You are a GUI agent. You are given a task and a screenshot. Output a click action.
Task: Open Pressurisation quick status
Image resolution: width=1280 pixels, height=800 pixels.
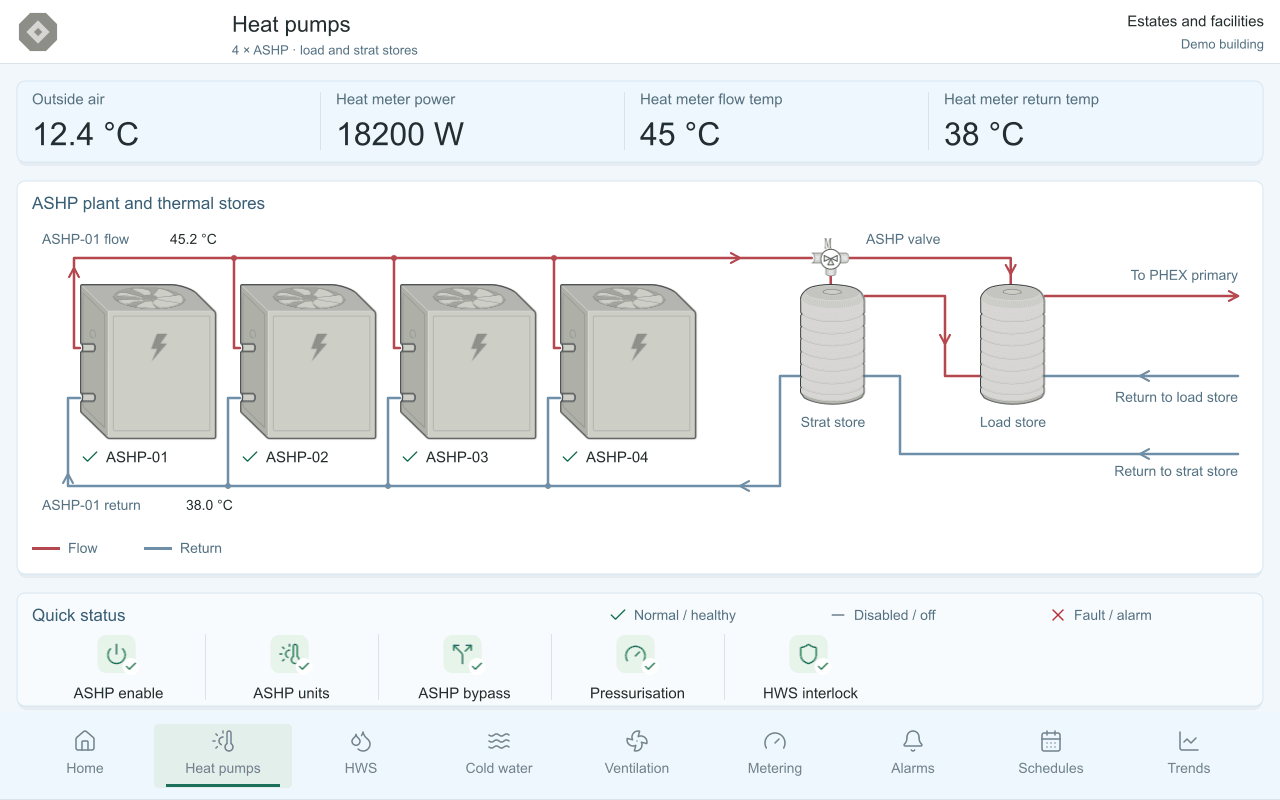pos(637,668)
